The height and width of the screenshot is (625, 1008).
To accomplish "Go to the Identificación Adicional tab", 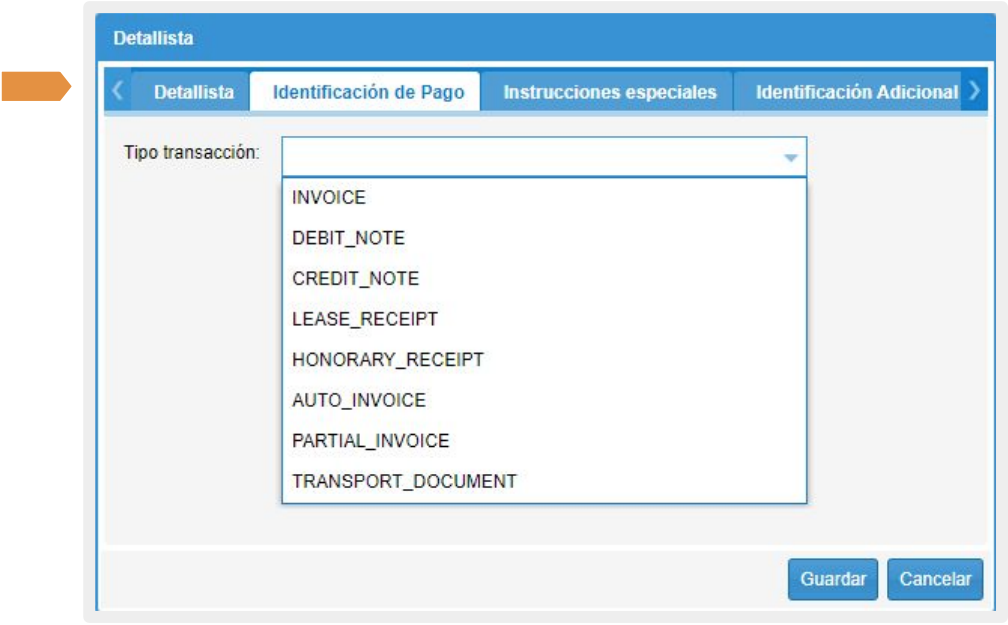I will coord(856,92).
